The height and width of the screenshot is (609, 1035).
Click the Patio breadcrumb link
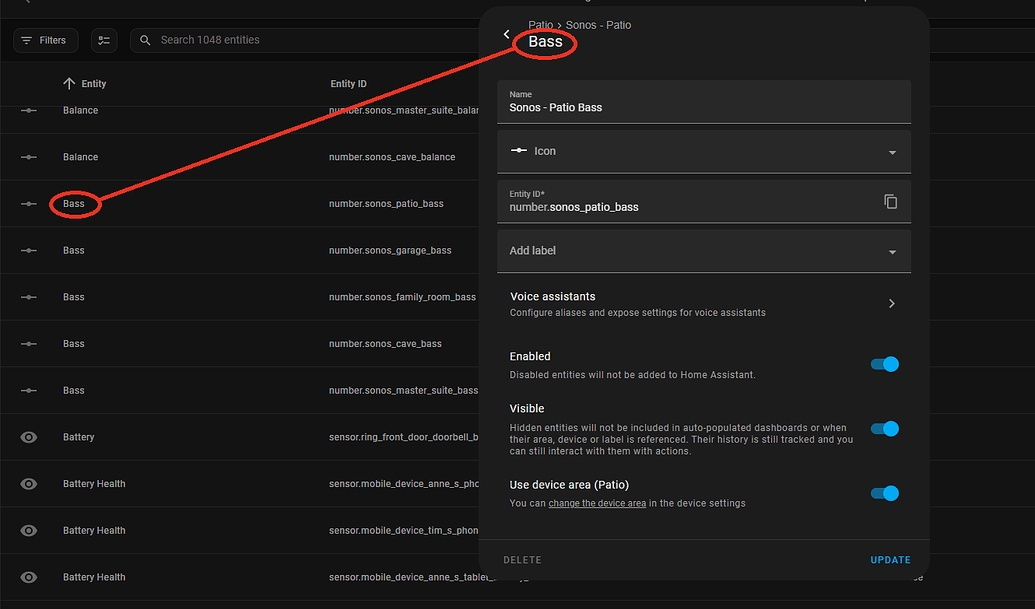[x=540, y=24]
